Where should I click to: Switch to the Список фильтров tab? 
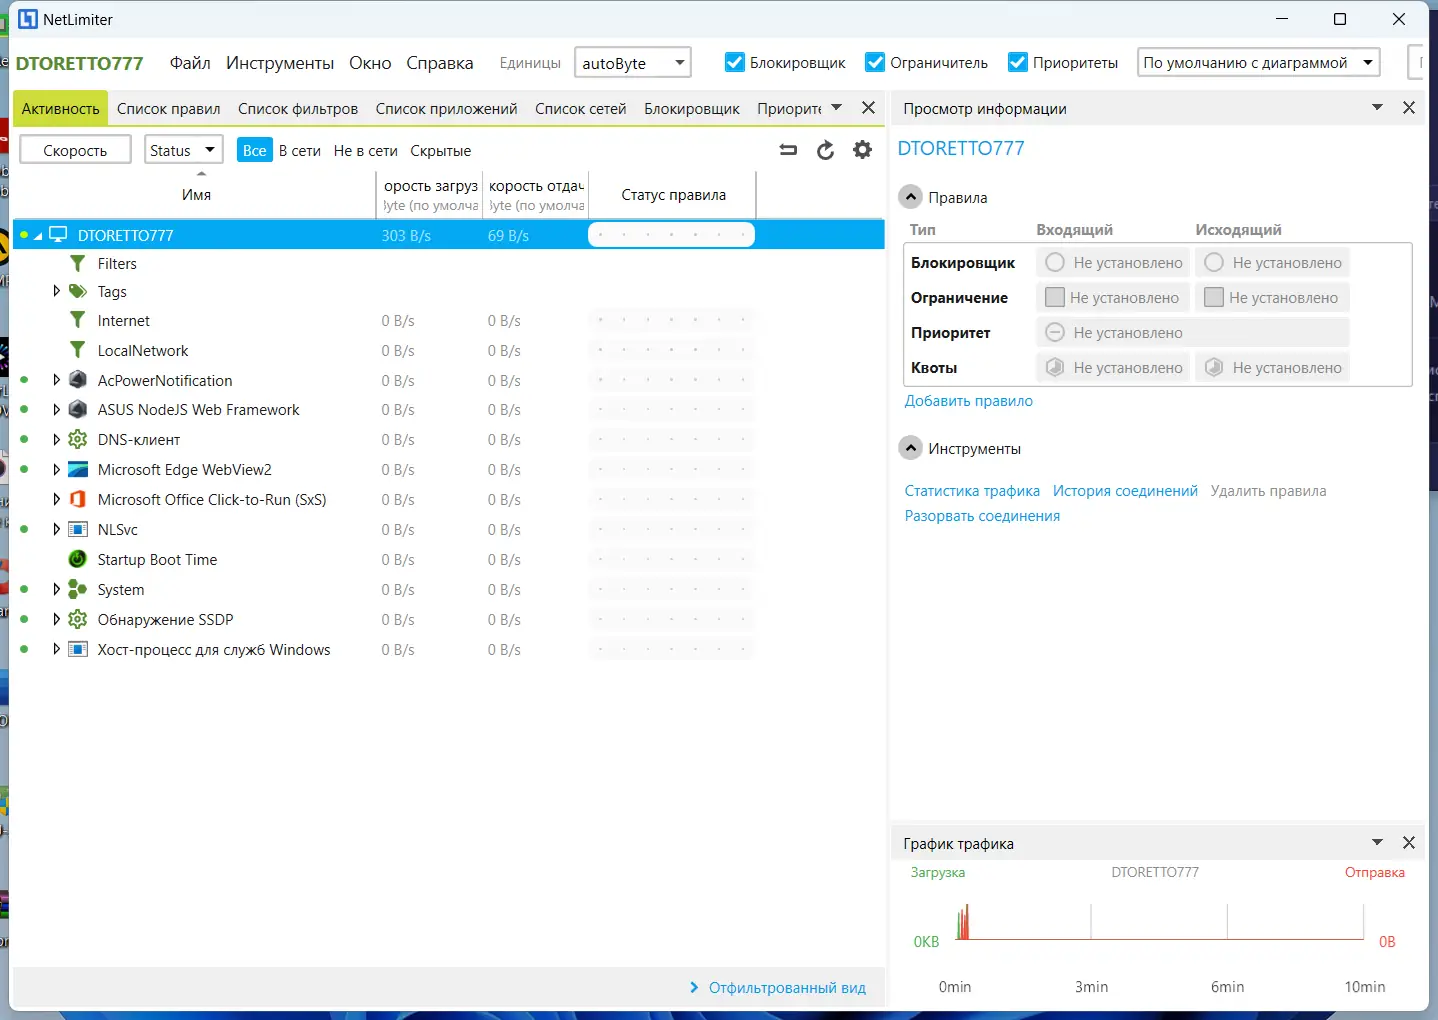click(x=298, y=108)
